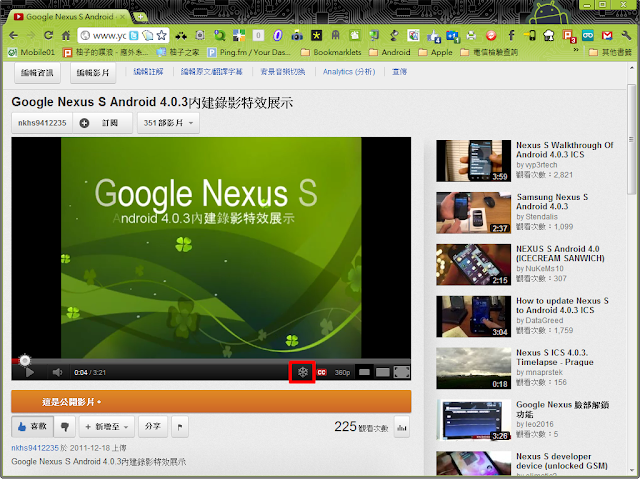Click the address bar URL field
Screen dimensions: 640x480
pyautogui.click(x=109, y=36)
